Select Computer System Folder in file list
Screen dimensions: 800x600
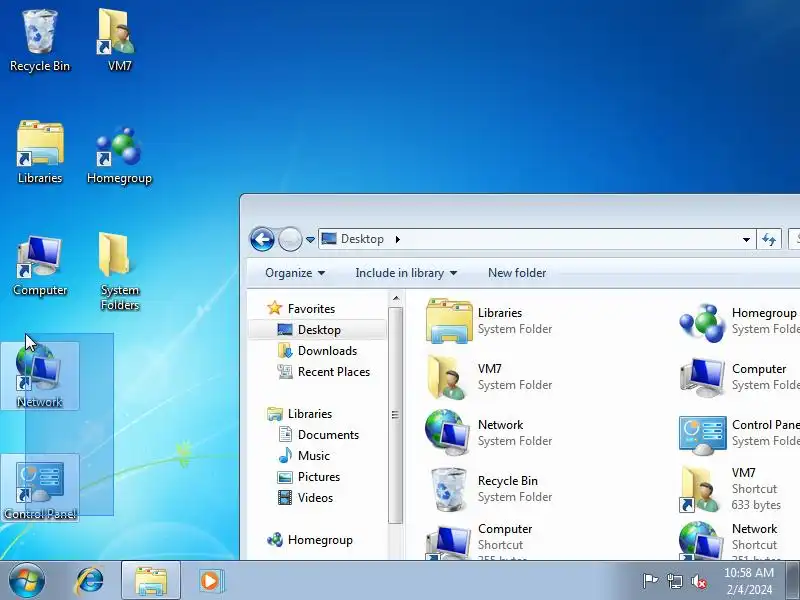[739, 377]
